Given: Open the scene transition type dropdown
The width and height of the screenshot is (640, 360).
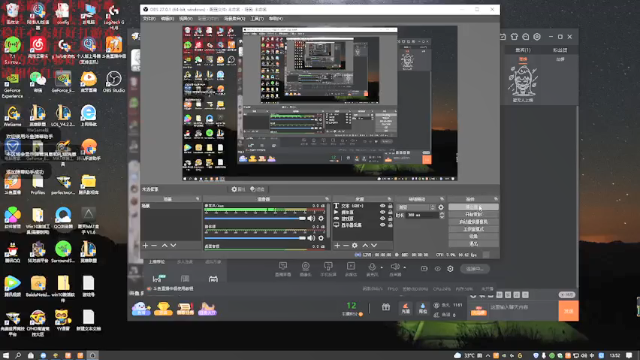Looking at the screenshot, I should [x=417, y=207].
